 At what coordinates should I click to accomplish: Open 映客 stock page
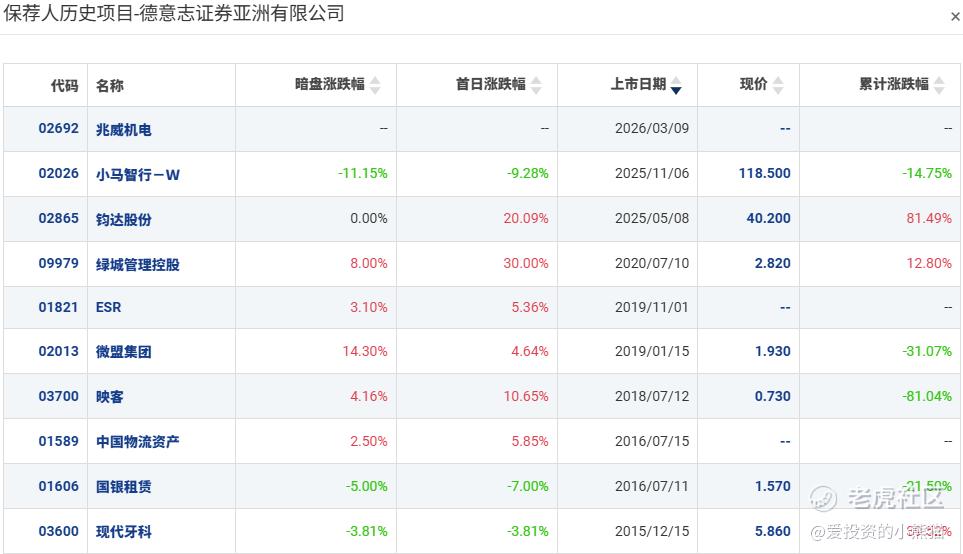click(110, 397)
